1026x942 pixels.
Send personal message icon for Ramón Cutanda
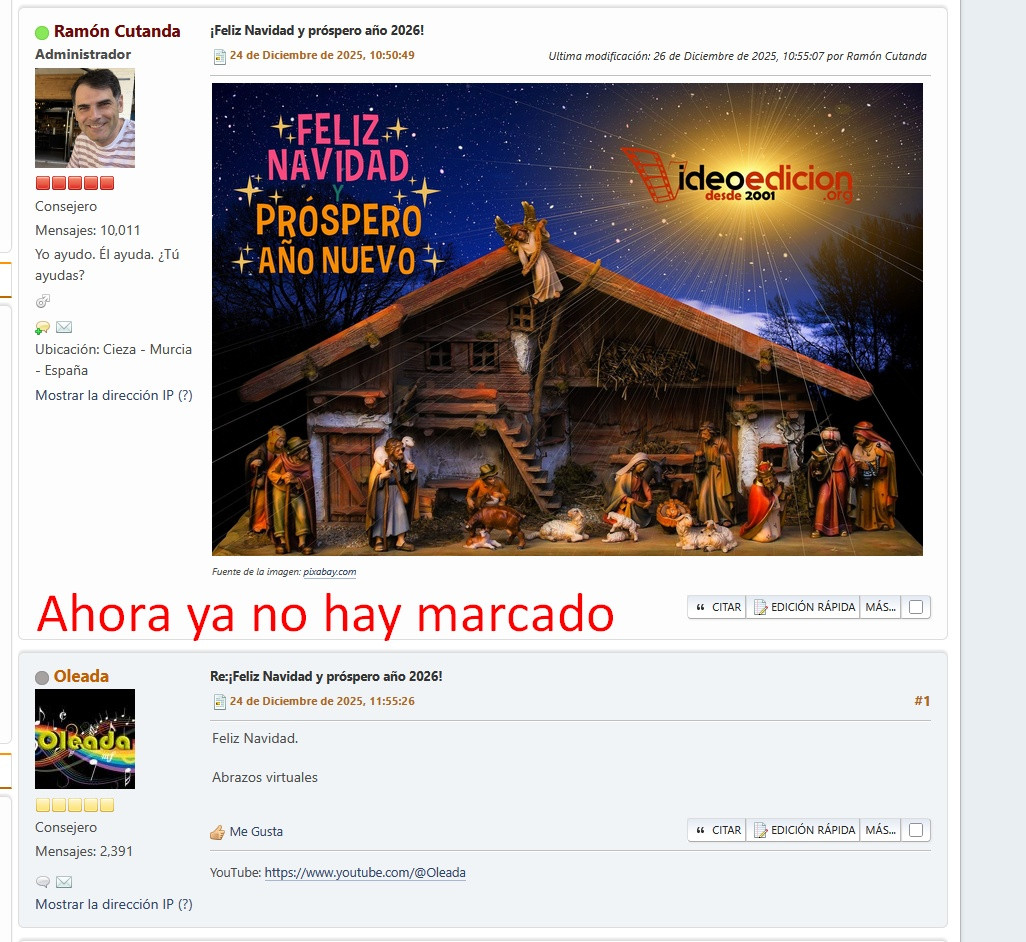(x=43, y=327)
